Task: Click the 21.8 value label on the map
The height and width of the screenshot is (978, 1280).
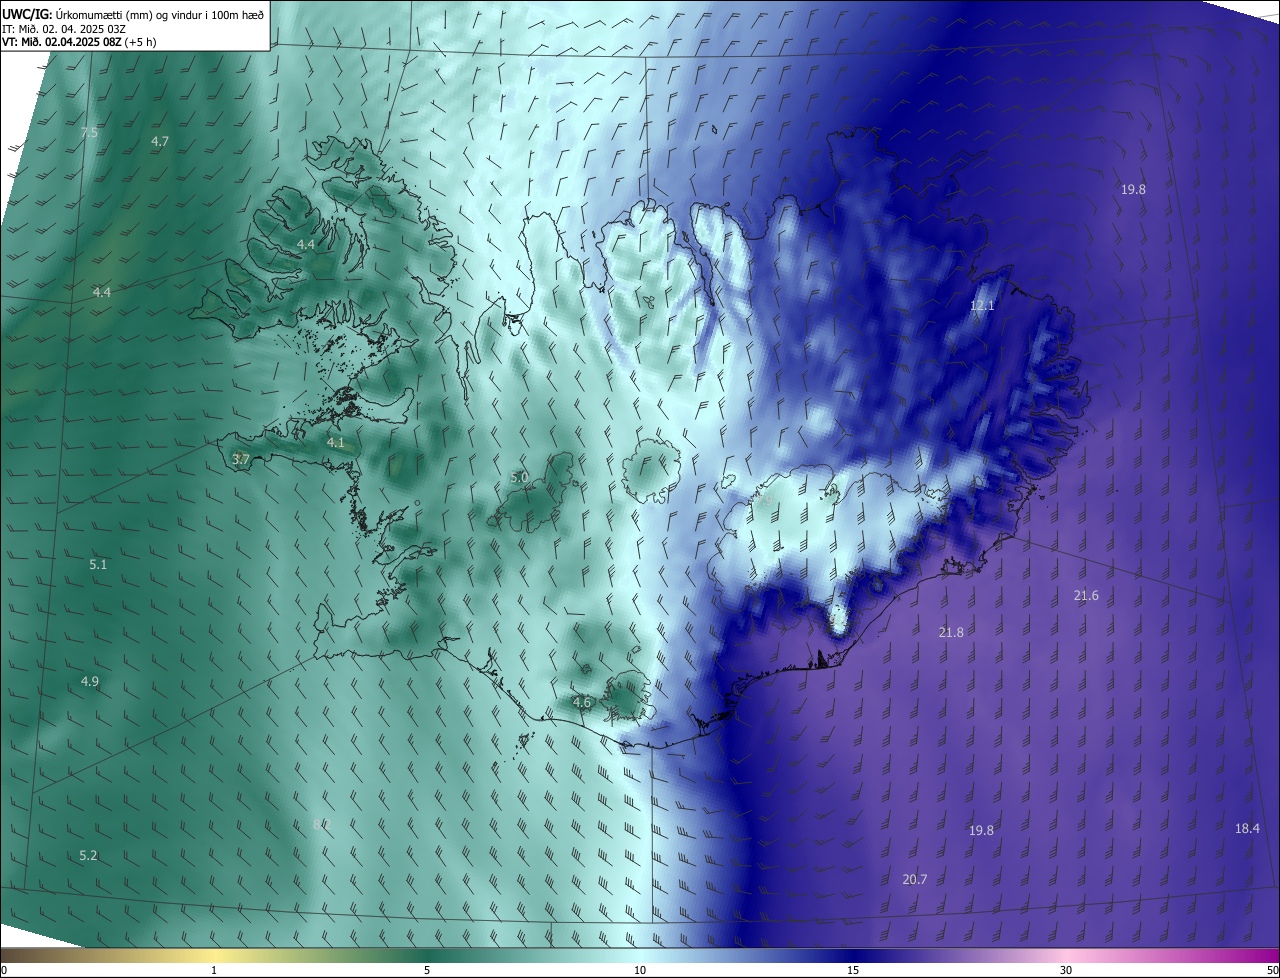Action: 951,632
